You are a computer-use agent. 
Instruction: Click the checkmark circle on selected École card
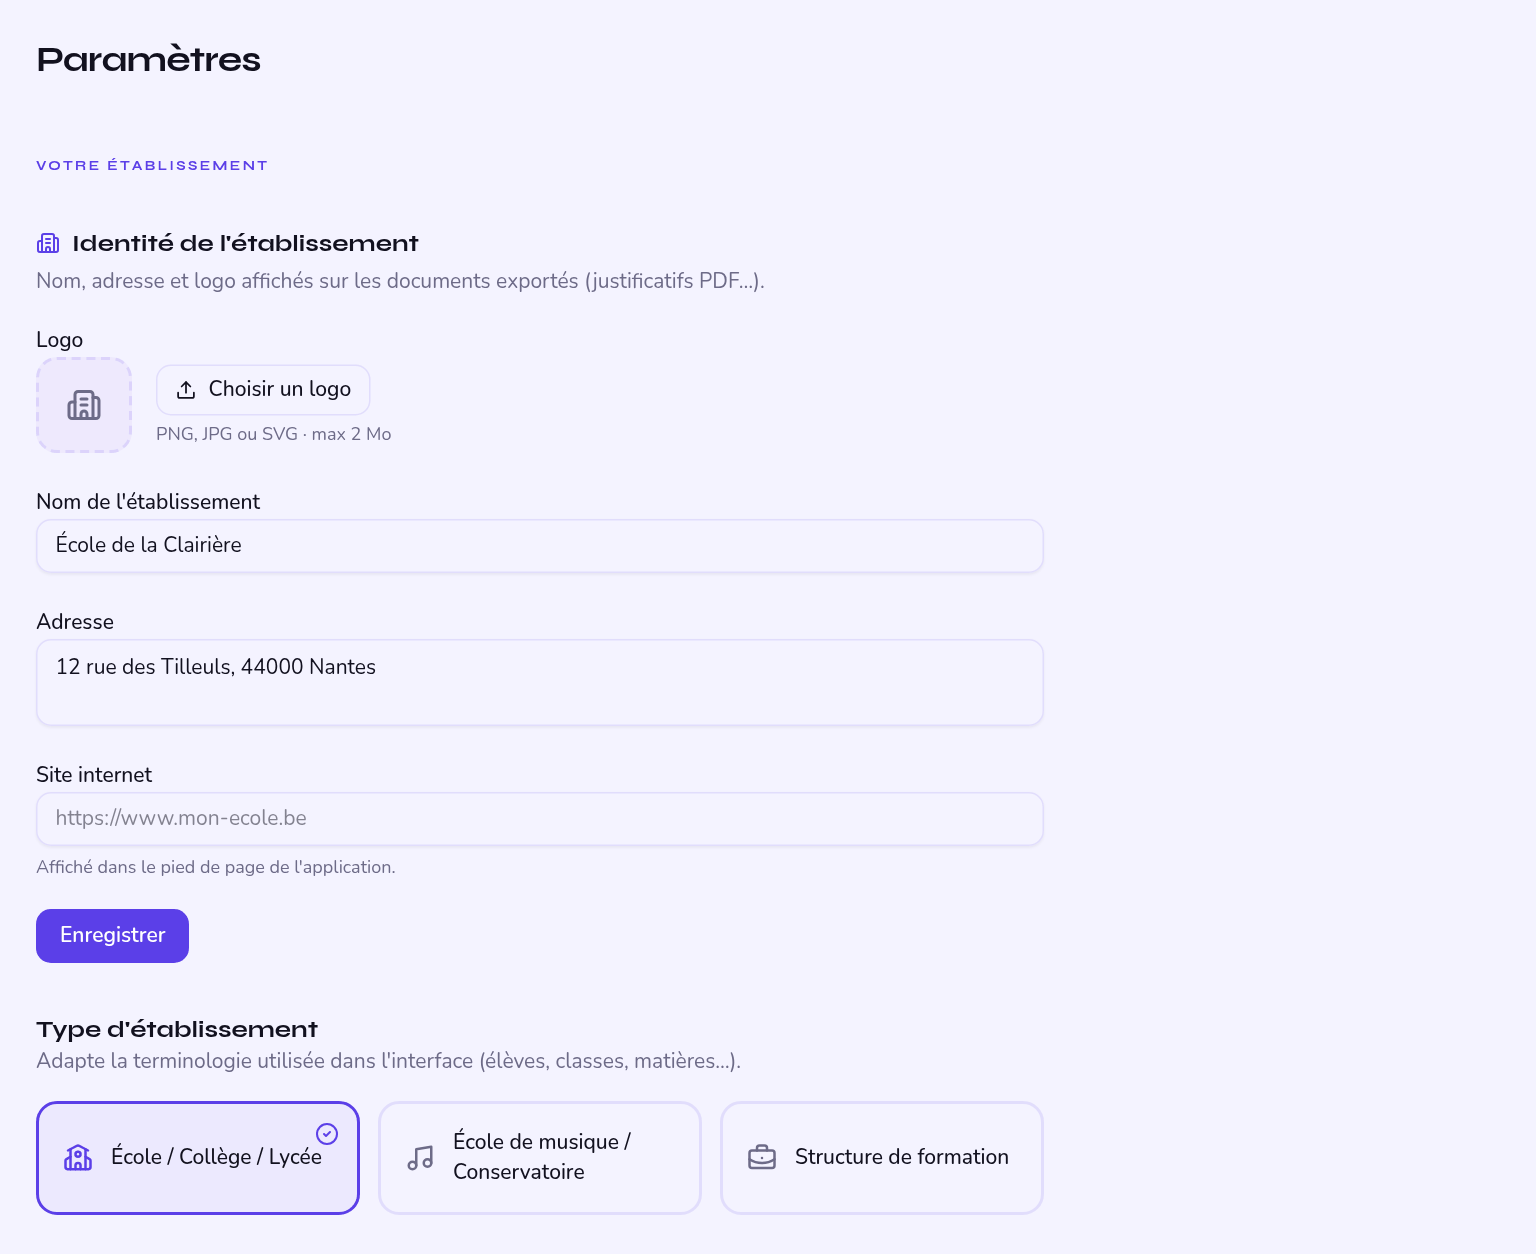[x=327, y=1133]
